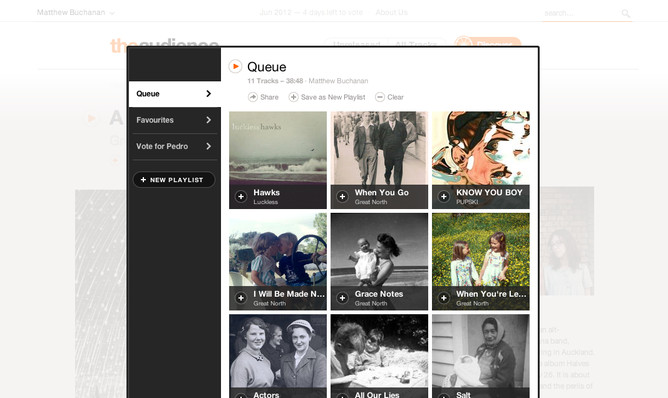
Task: Add Hawks track with its plus icon
Action: pyautogui.click(x=241, y=196)
